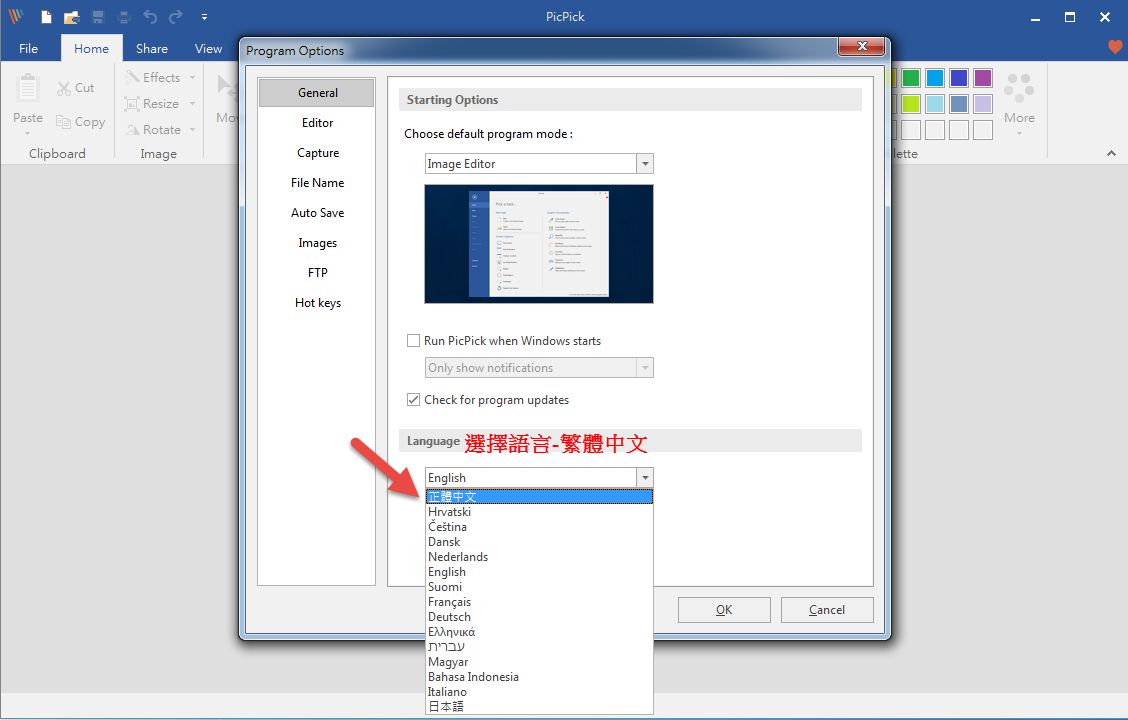Open the Auto Save options category
The width and height of the screenshot is (1128, 720).
point(317,213)
